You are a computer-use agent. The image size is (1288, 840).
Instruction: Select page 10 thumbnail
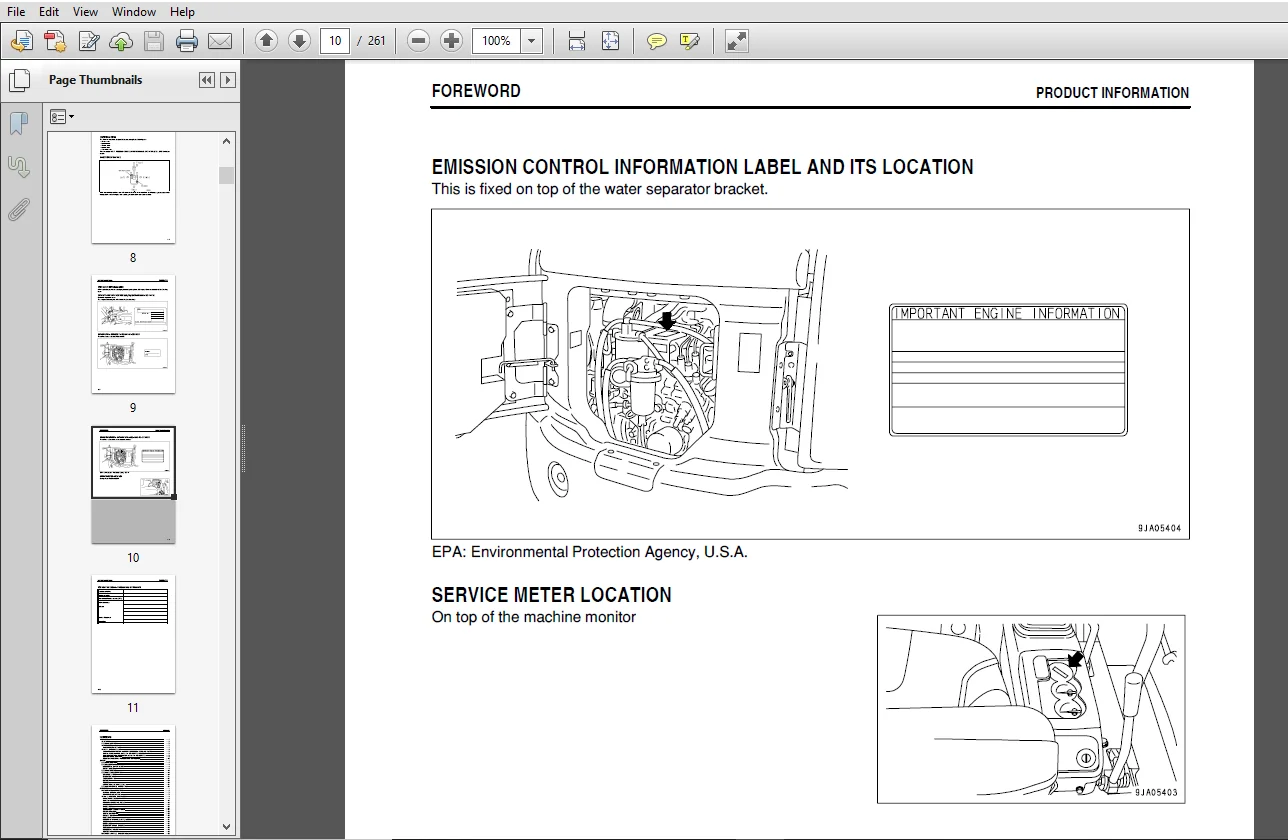click(x=133, y=485)
